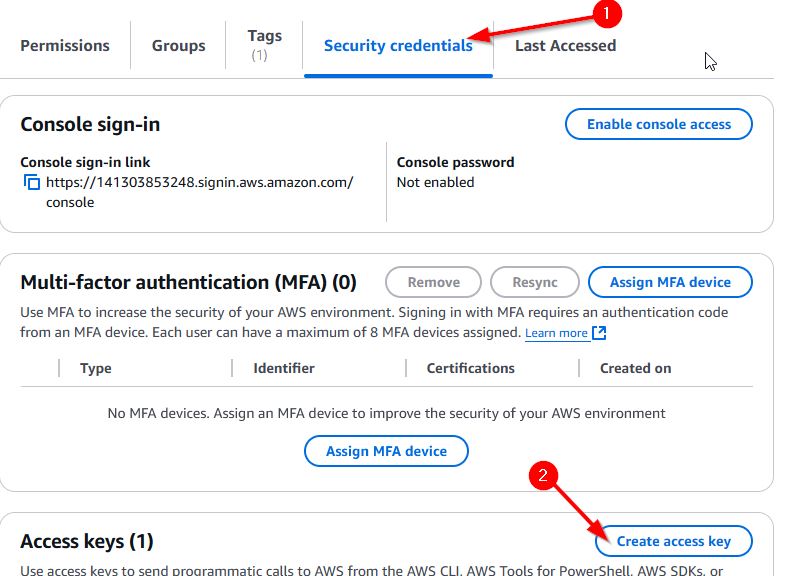
Task: Click the Type column header
Action: coord(96,368)
